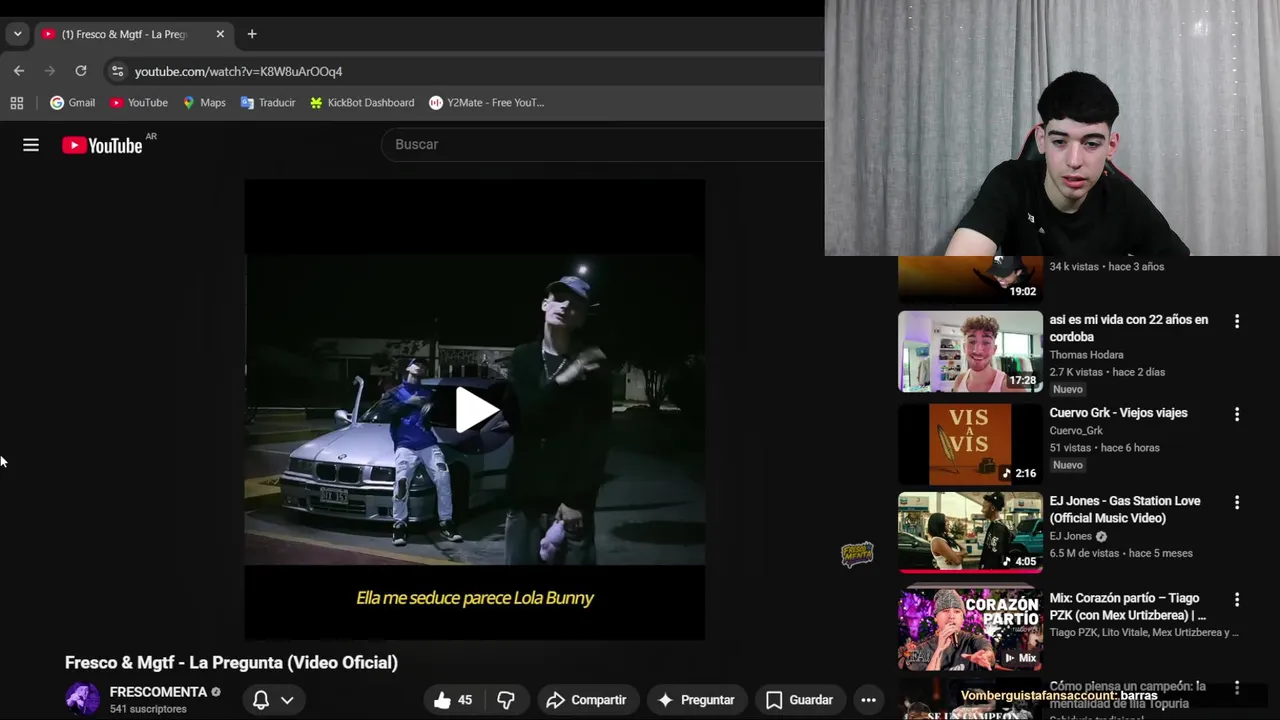Play the video with center play button
This screenshot has height=720, width=1280.
point(475,410)
